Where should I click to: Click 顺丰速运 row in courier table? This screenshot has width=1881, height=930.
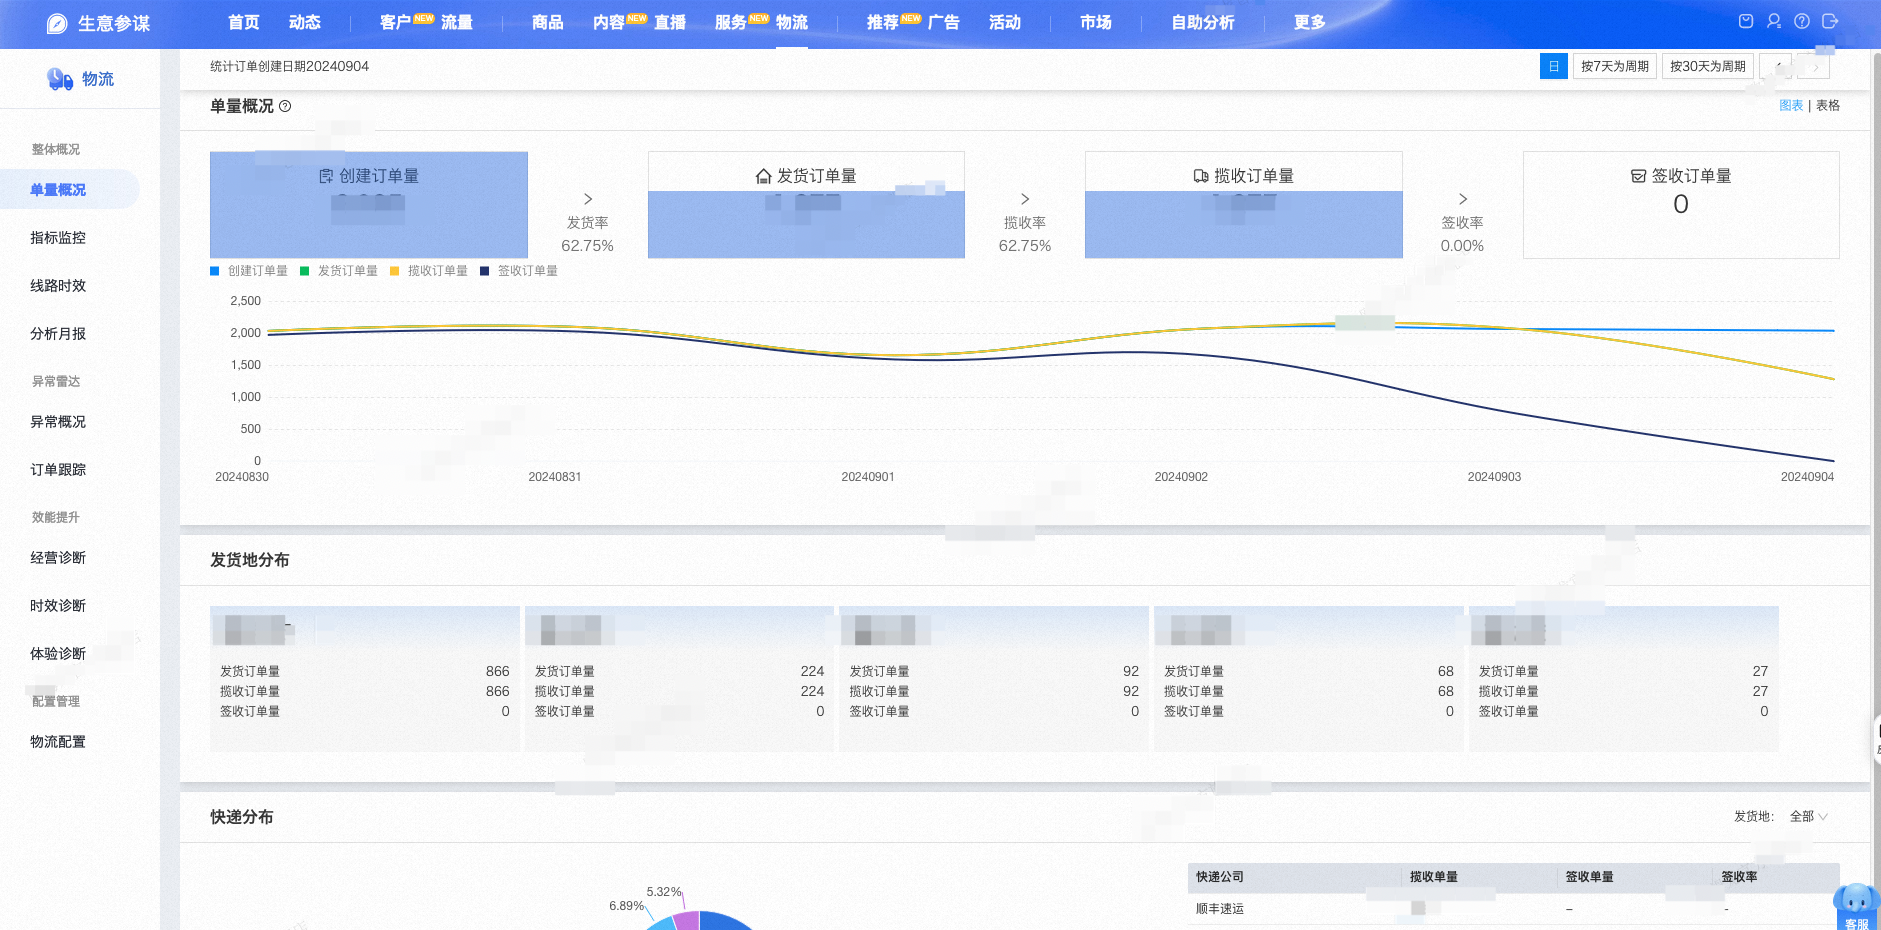pyautogui.click(x=1513, y=909)
